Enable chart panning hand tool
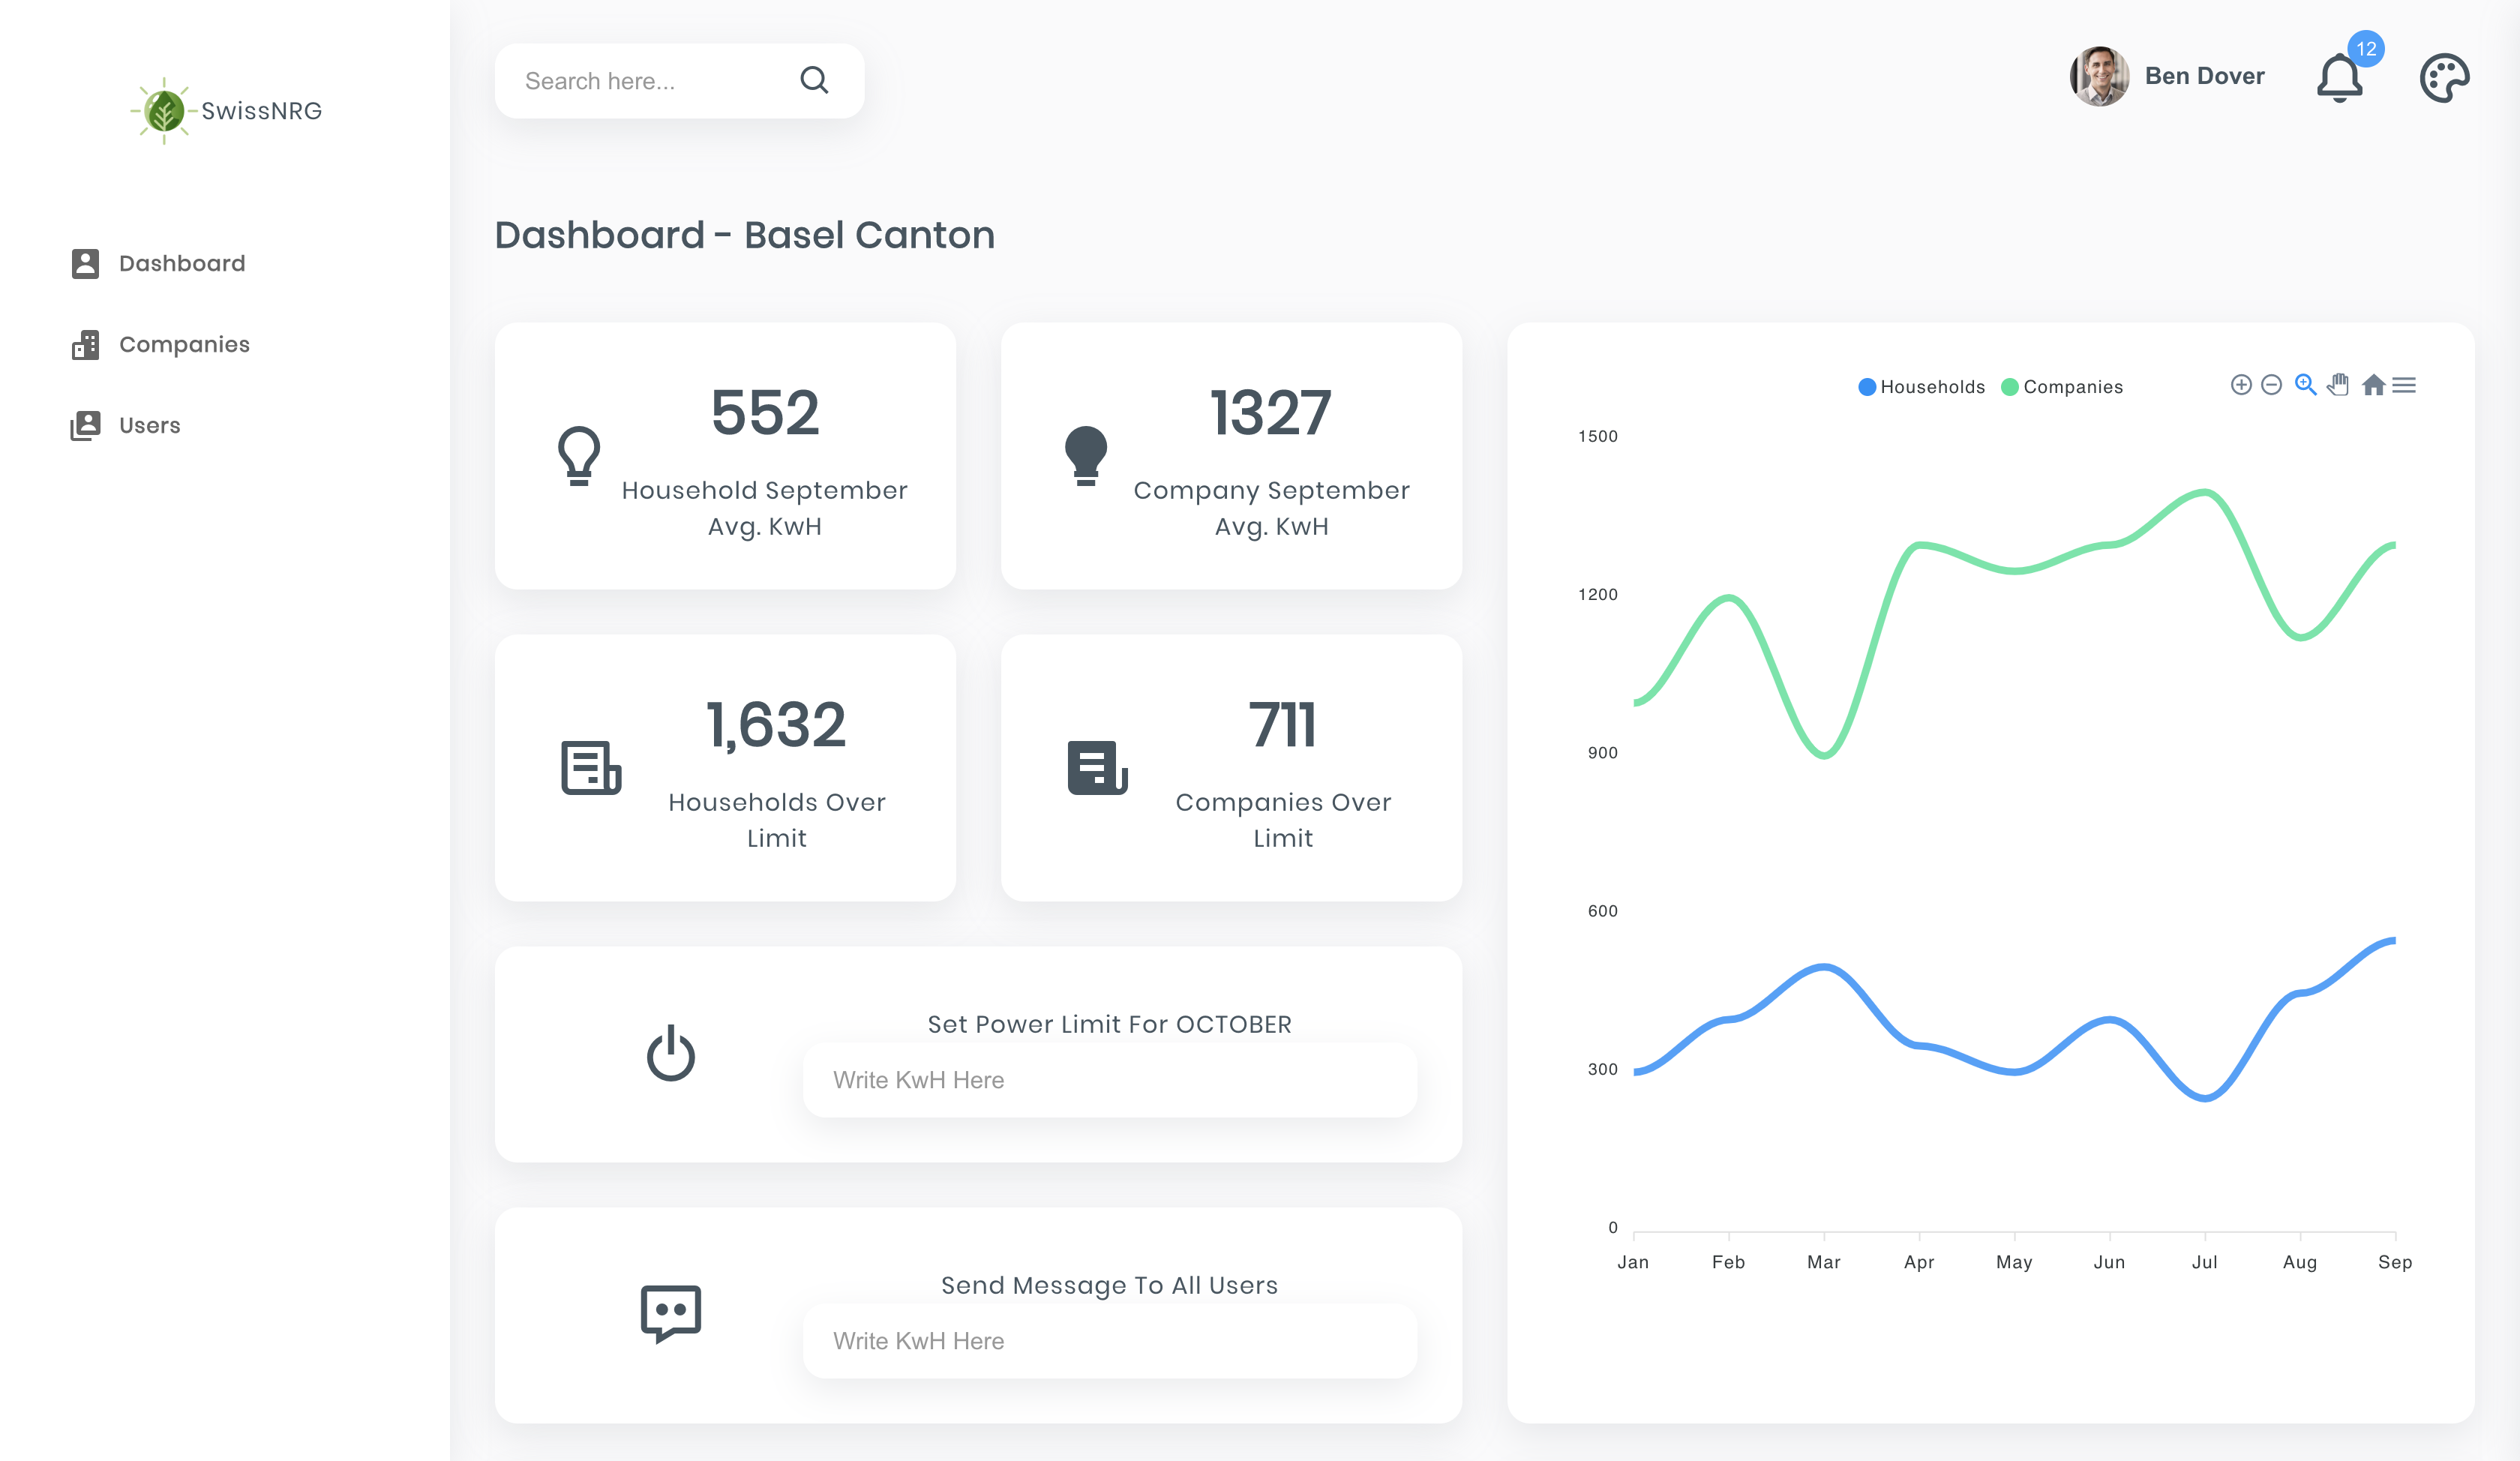Viewport: 2520px width, 1461px height. pyautogui.click(x=2338, y=385)
